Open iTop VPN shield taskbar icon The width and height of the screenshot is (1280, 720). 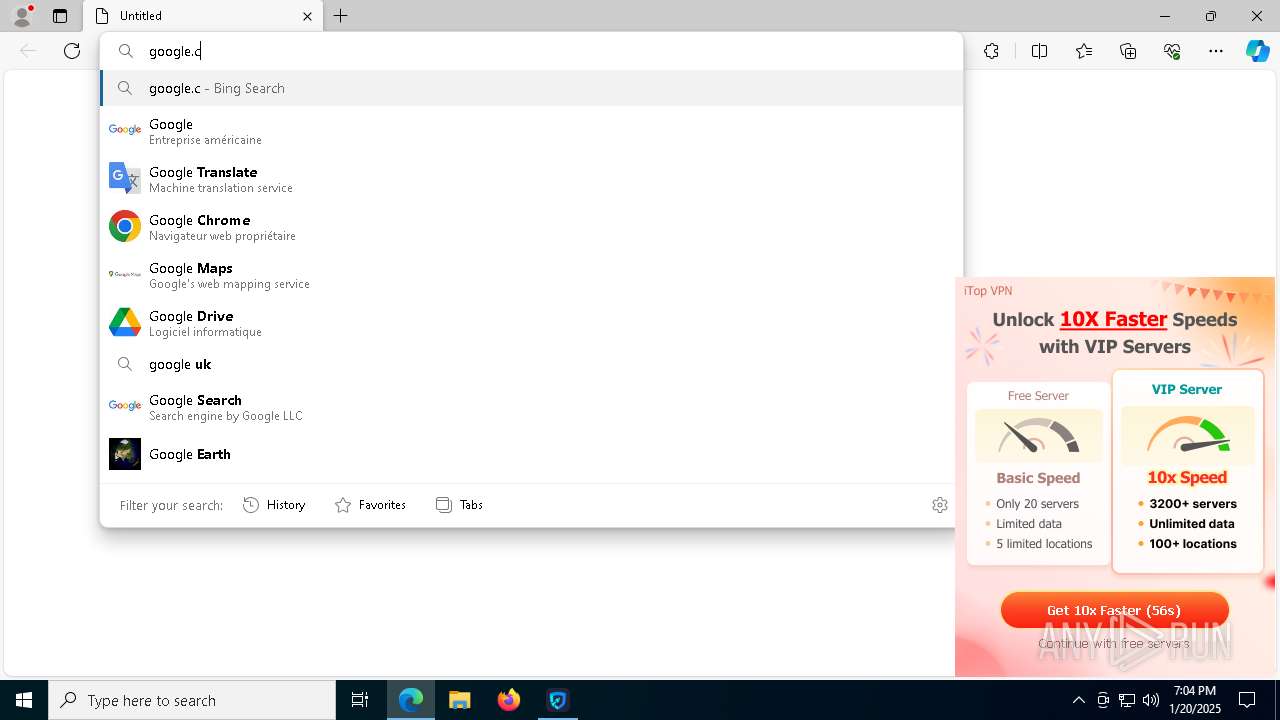coord(558,700)
